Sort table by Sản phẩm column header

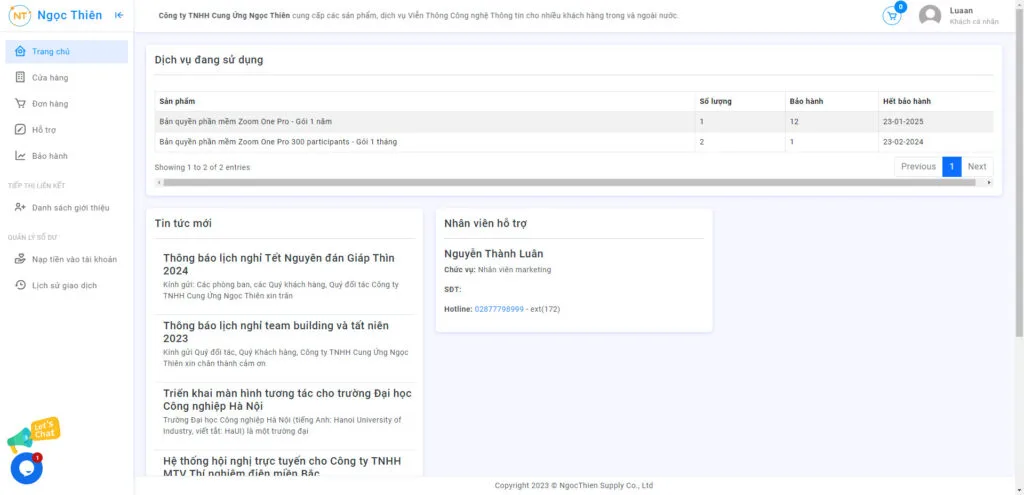(424, 101)
